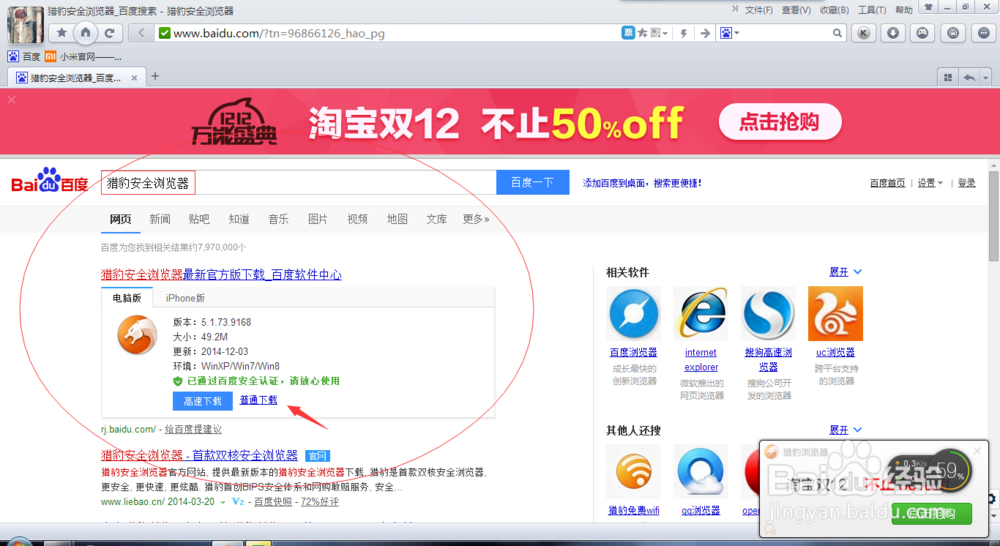This screenshot has height=546, width=1000.
Task: Click the Internet Explorer icon
Action: click(x=701, y=313)
